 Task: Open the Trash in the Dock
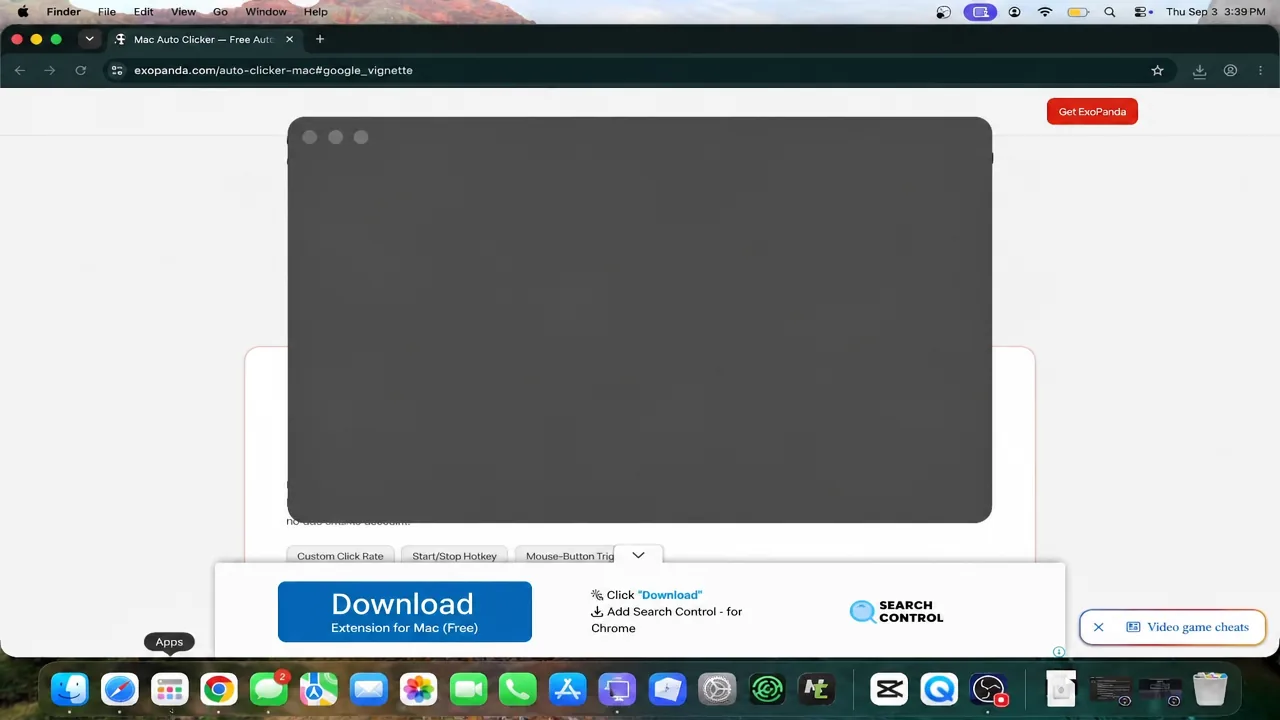pyautogui.click(x=1210, y=689)
